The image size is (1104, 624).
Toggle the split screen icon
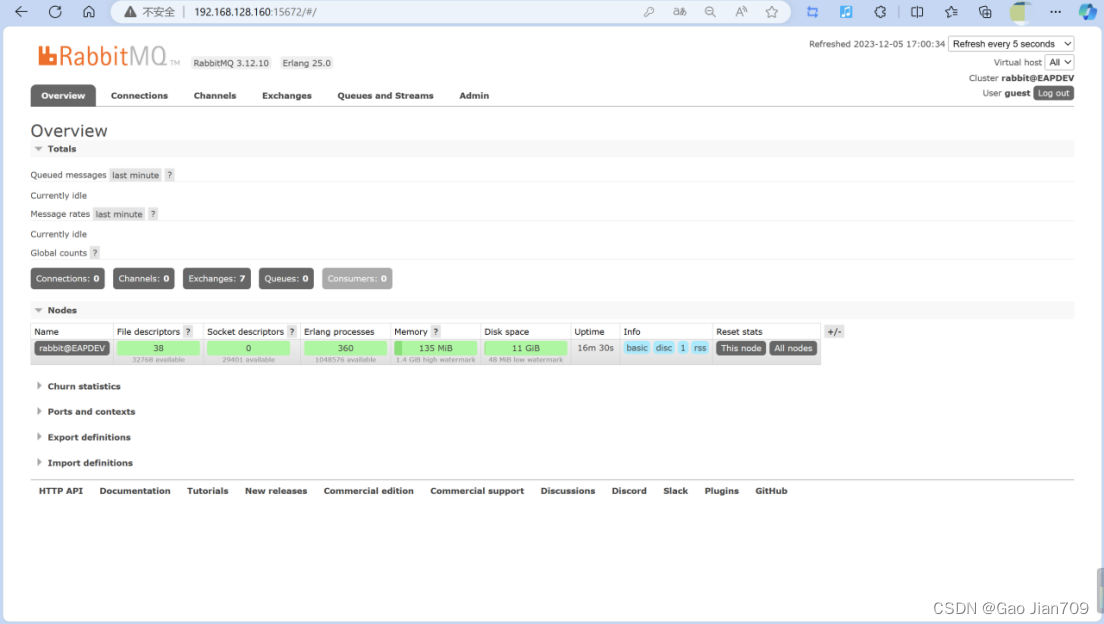pos(917,12)
